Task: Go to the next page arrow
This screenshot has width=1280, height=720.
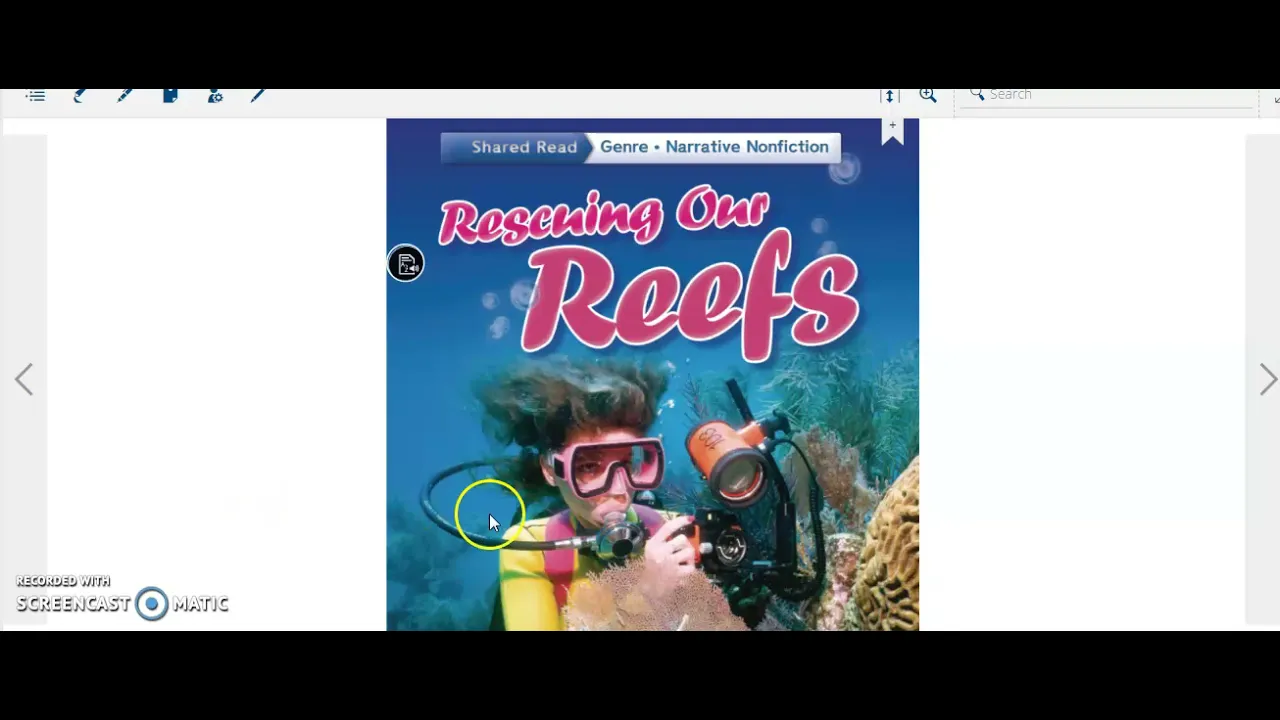Action: click(1268, 380)
